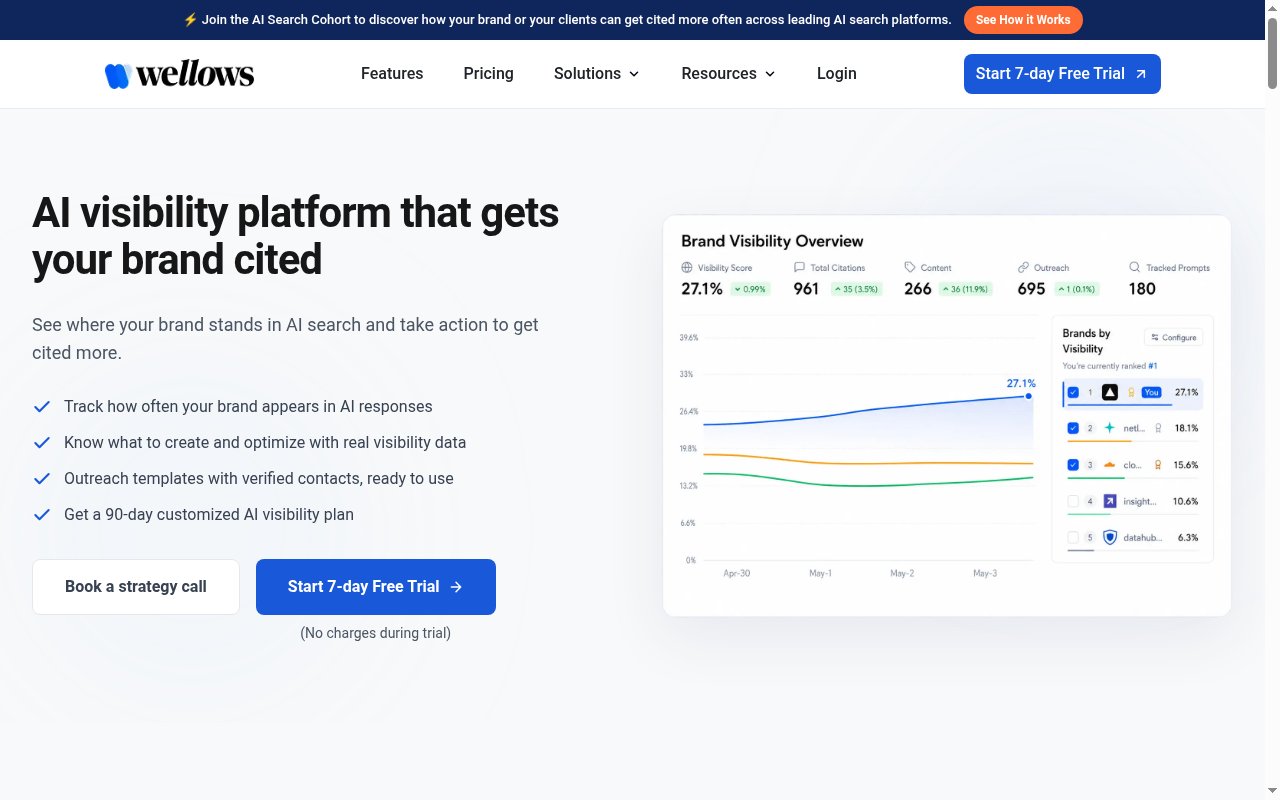Image resolution: width=1280 pixels, height=800 pixels.
Task: Click the Configure button in Brands by Visibility
Action: tap(1174, 337)
